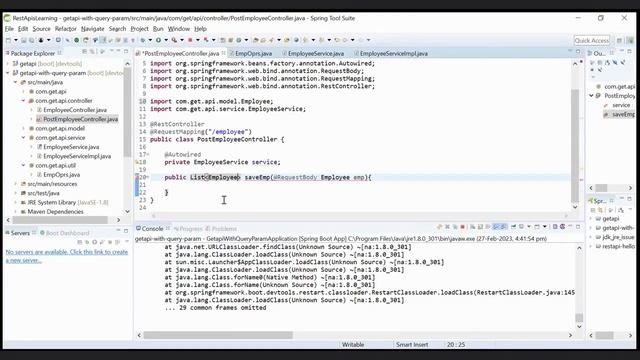The width and height of the screenshot is (640, 360).
Task: Select src/test/java in Package Explorer
Action: [x=43, y=193]
